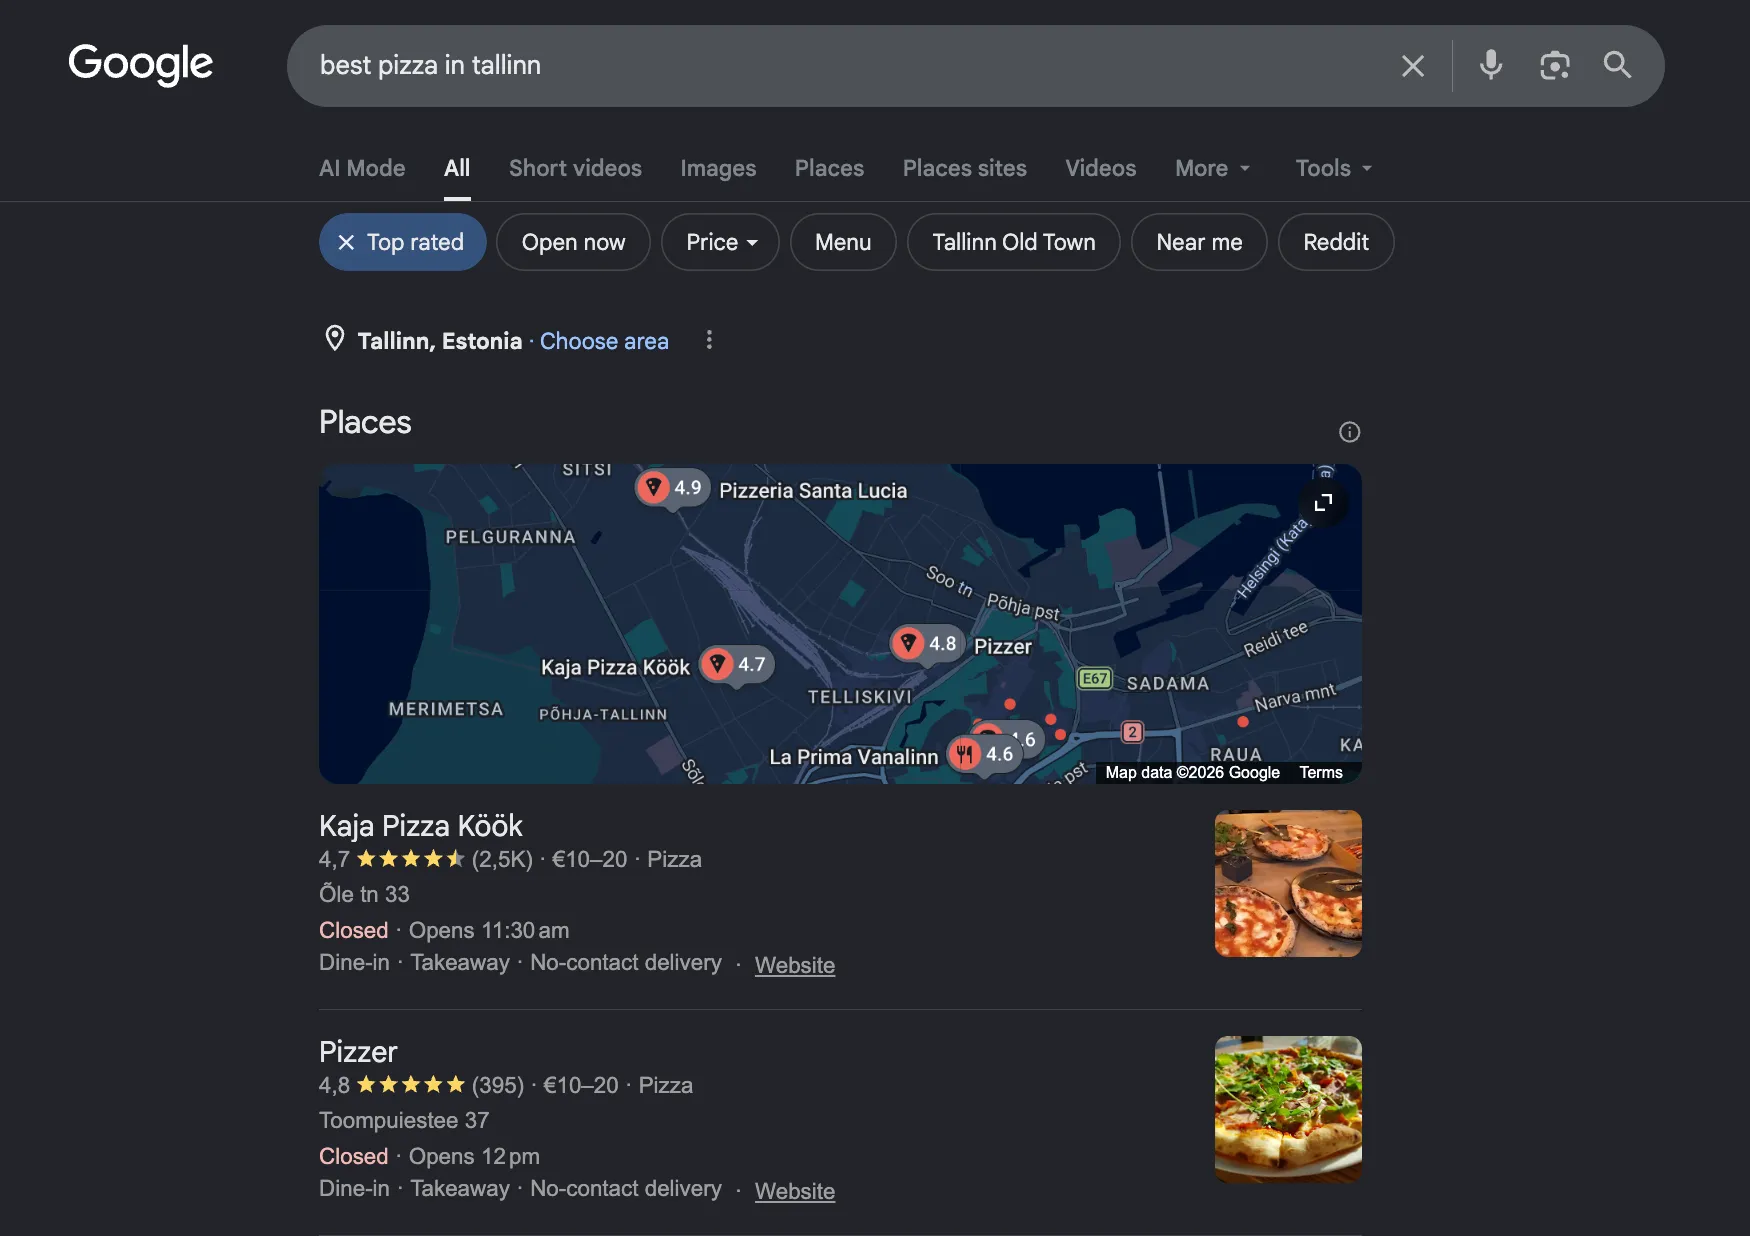Switch to Short videos tab

tap(575, 168)
